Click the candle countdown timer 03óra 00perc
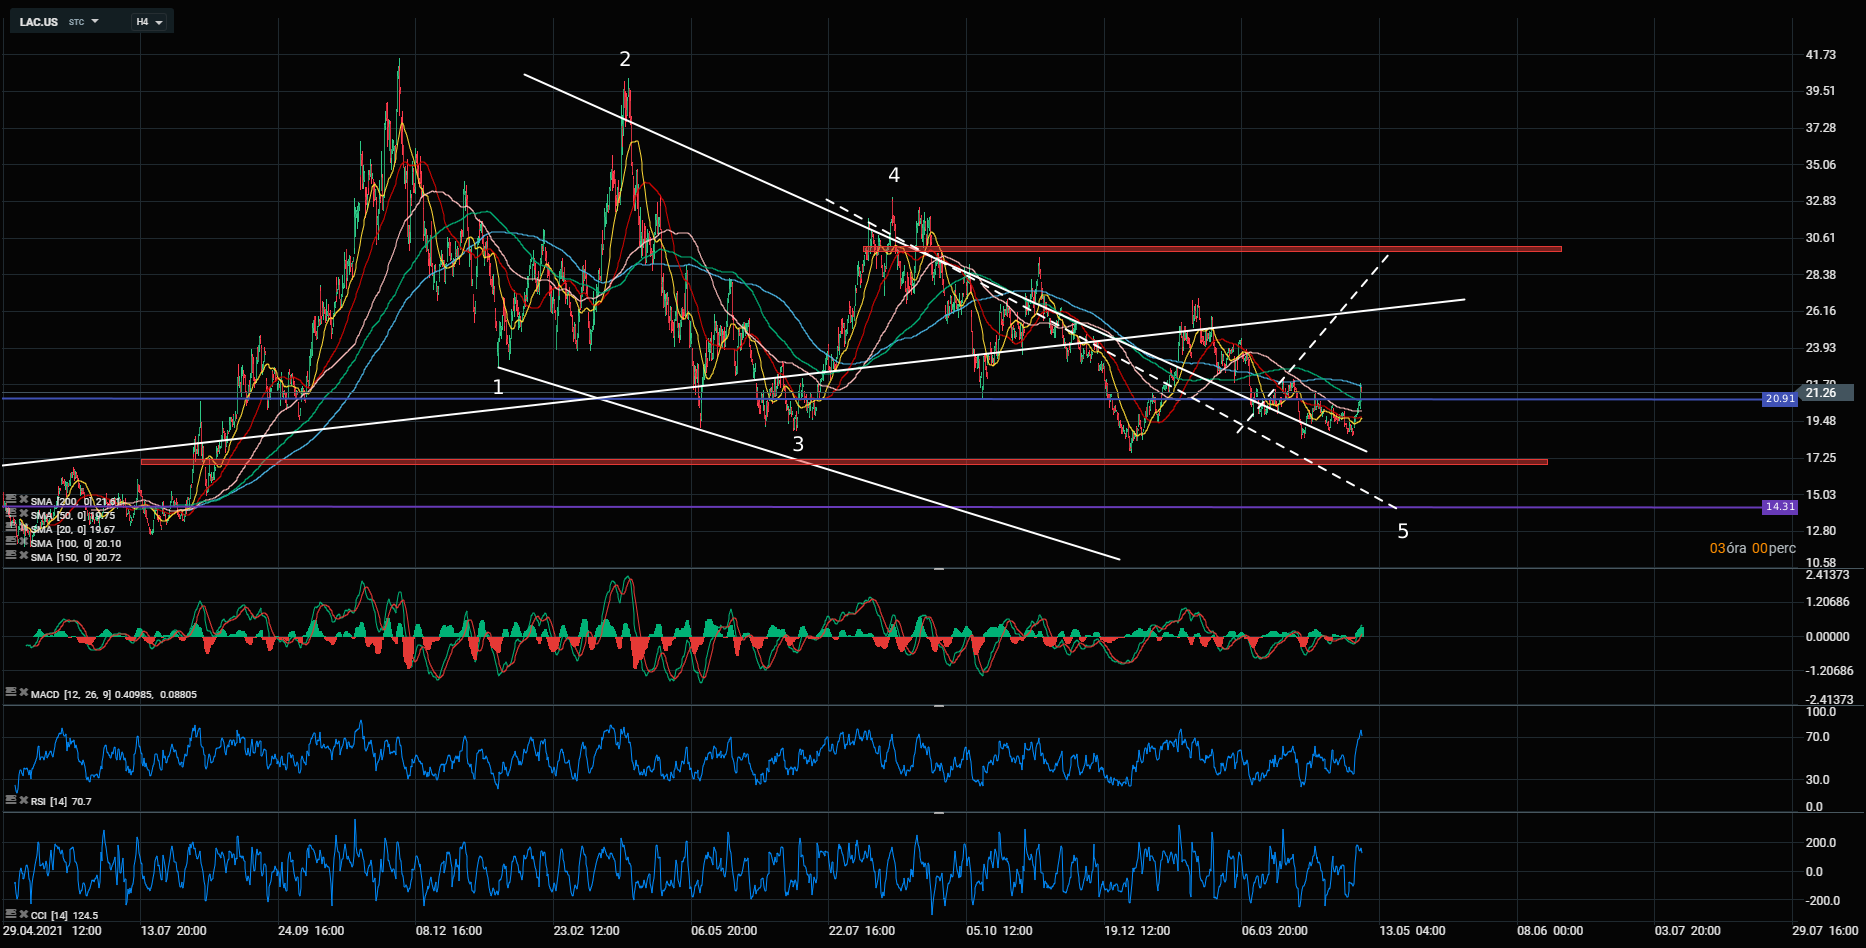Viewport: 1866px width, 948px height. point(1752,548)
